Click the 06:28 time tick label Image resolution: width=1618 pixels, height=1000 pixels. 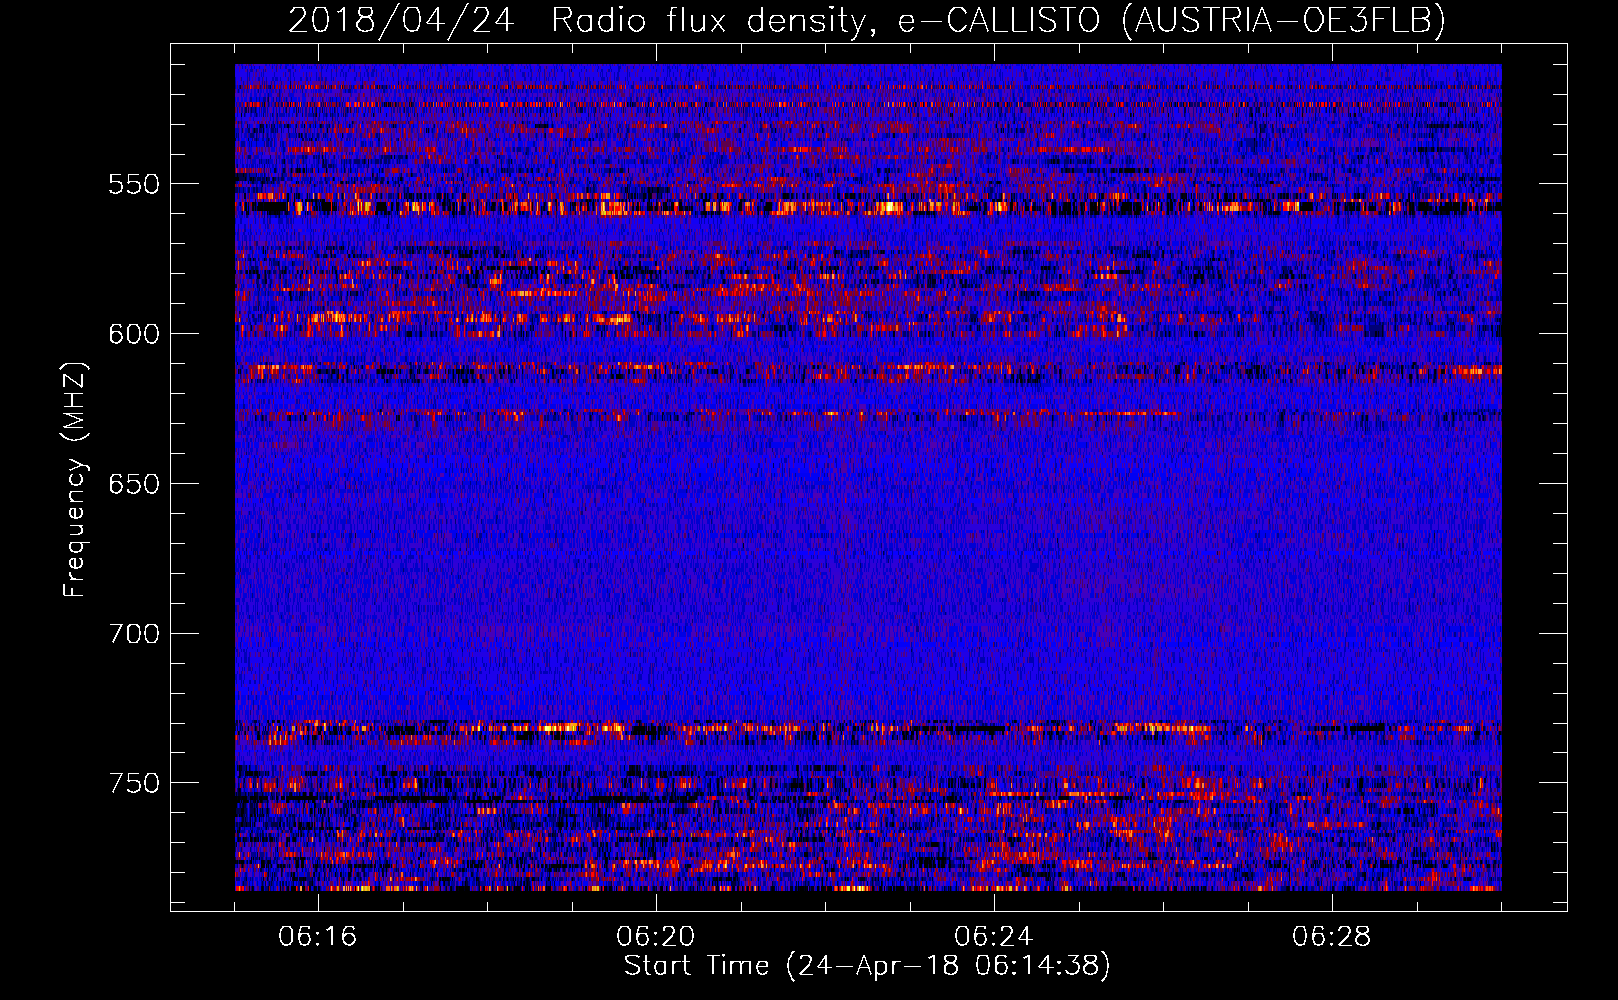point(1332,937)
